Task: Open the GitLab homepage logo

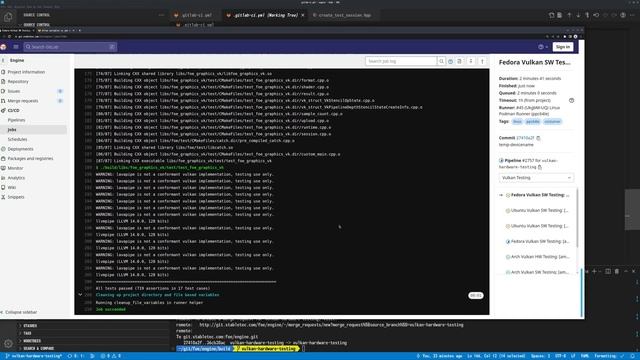Action: pos(4,47)
